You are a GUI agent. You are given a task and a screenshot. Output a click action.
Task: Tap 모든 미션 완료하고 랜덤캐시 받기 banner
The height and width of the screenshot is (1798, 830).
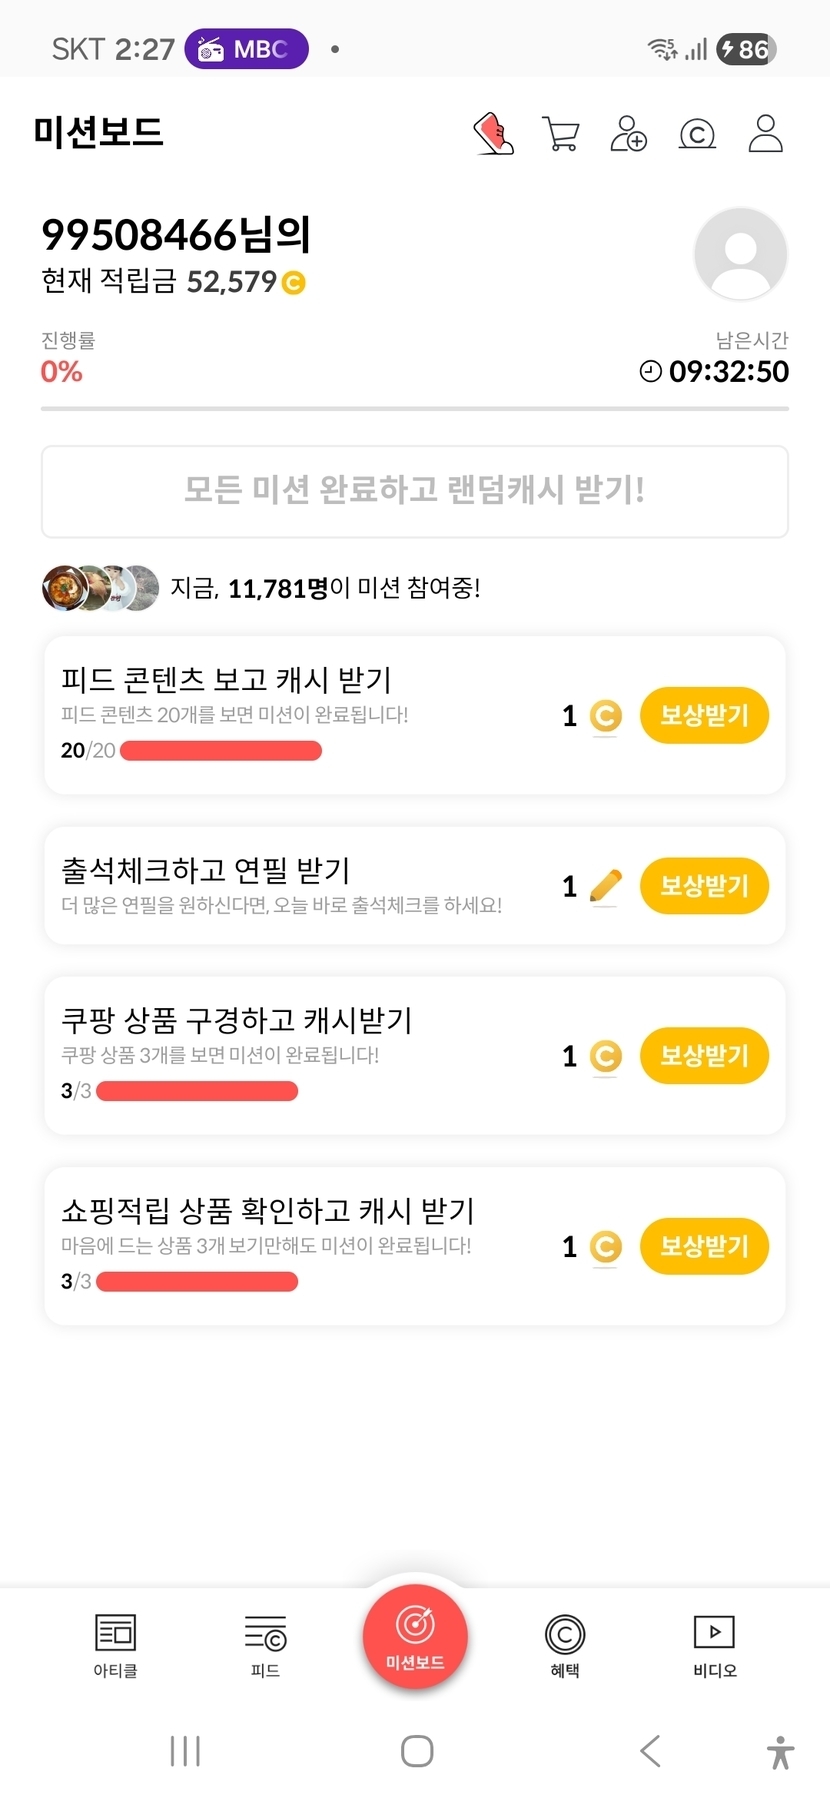[x=415, y=491]
